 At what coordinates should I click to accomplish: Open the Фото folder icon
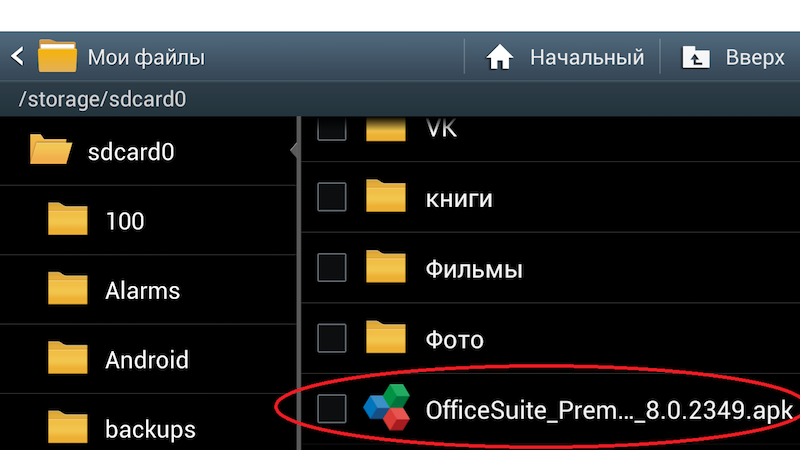[386, 337]
